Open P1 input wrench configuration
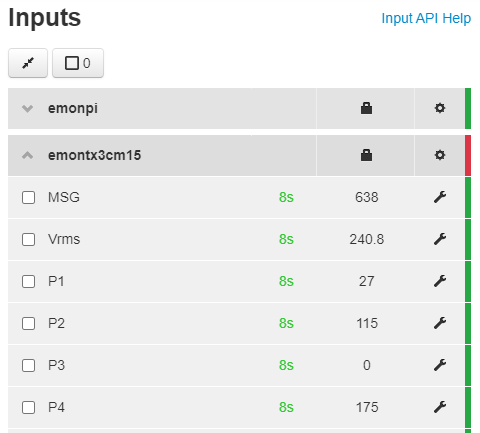 point(440,281)
